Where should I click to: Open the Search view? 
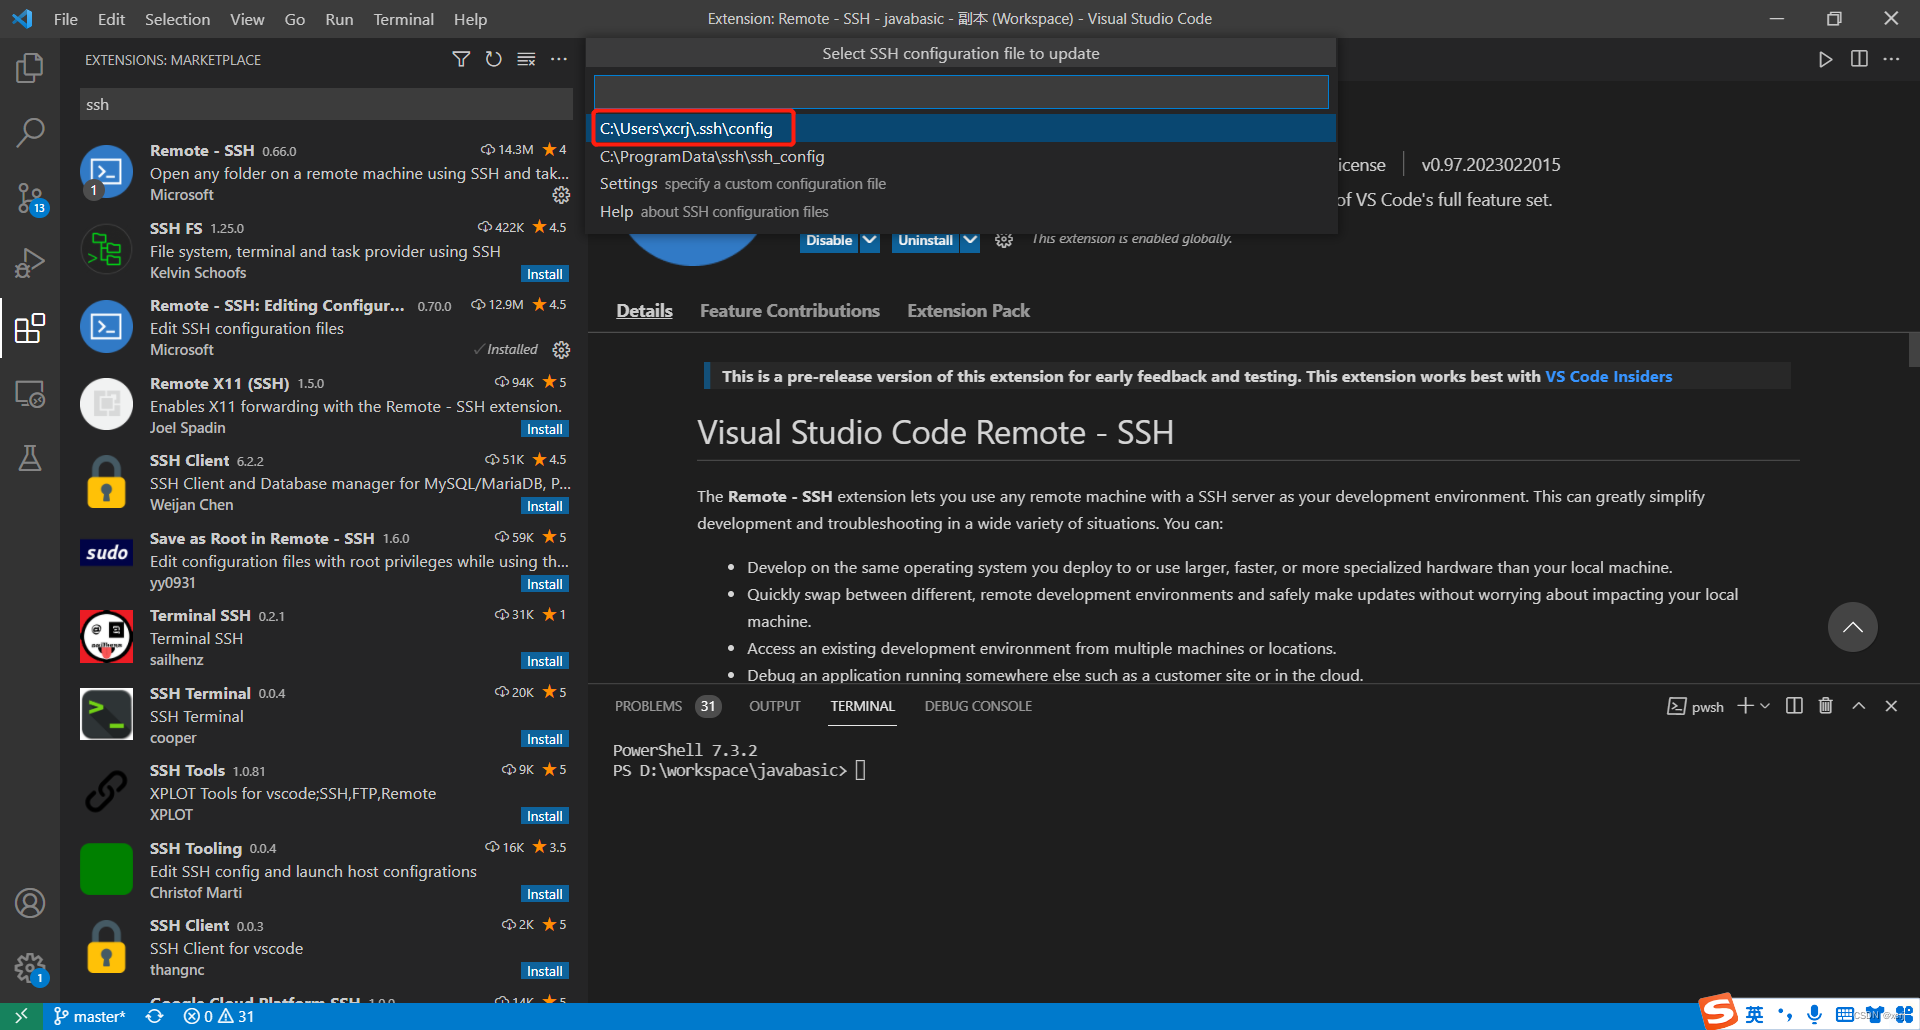pyautogui.click(x=30, y=131)
